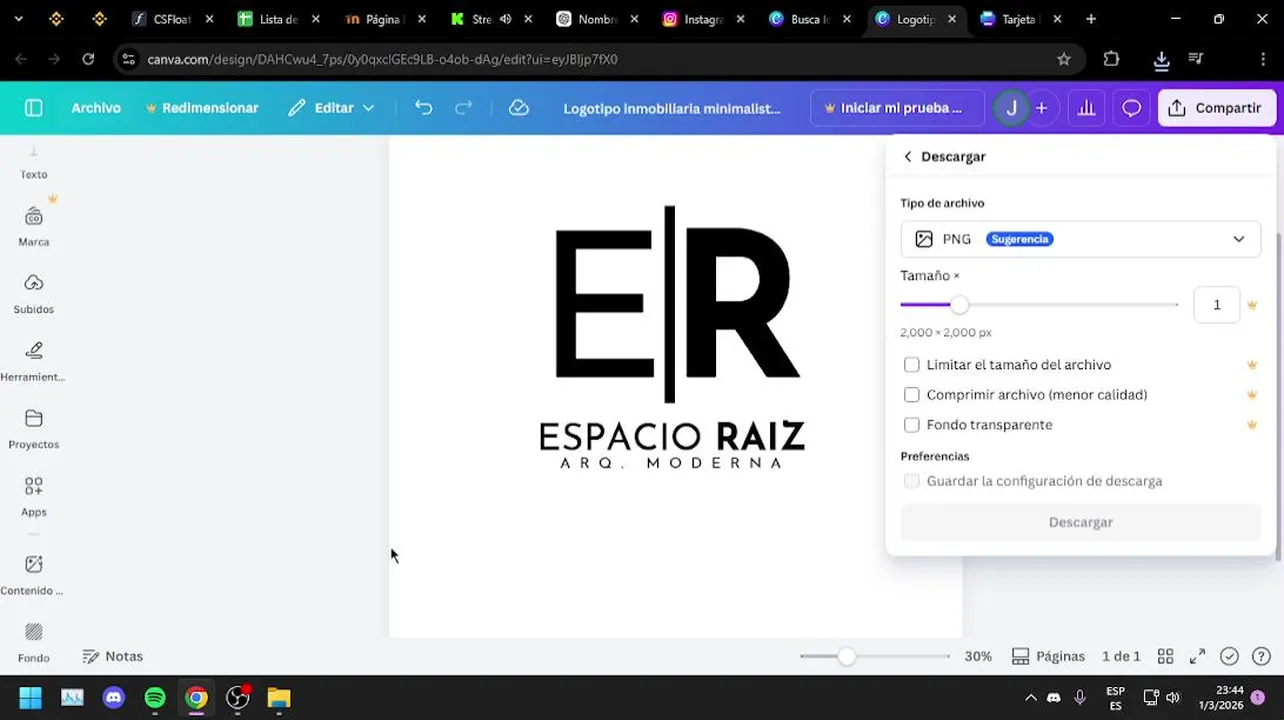The image size is (1284, 720).
Task: Switch to the Busca browser tab
Action: click(x=810, y=19)
